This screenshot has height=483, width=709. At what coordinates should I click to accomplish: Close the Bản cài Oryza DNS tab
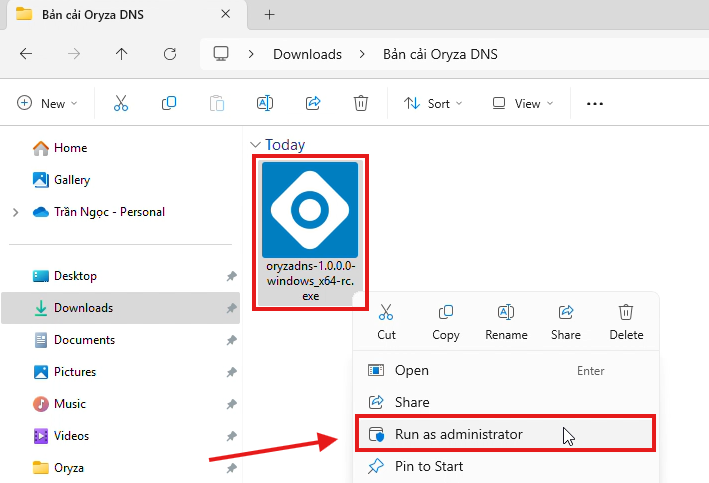[225, 14]
